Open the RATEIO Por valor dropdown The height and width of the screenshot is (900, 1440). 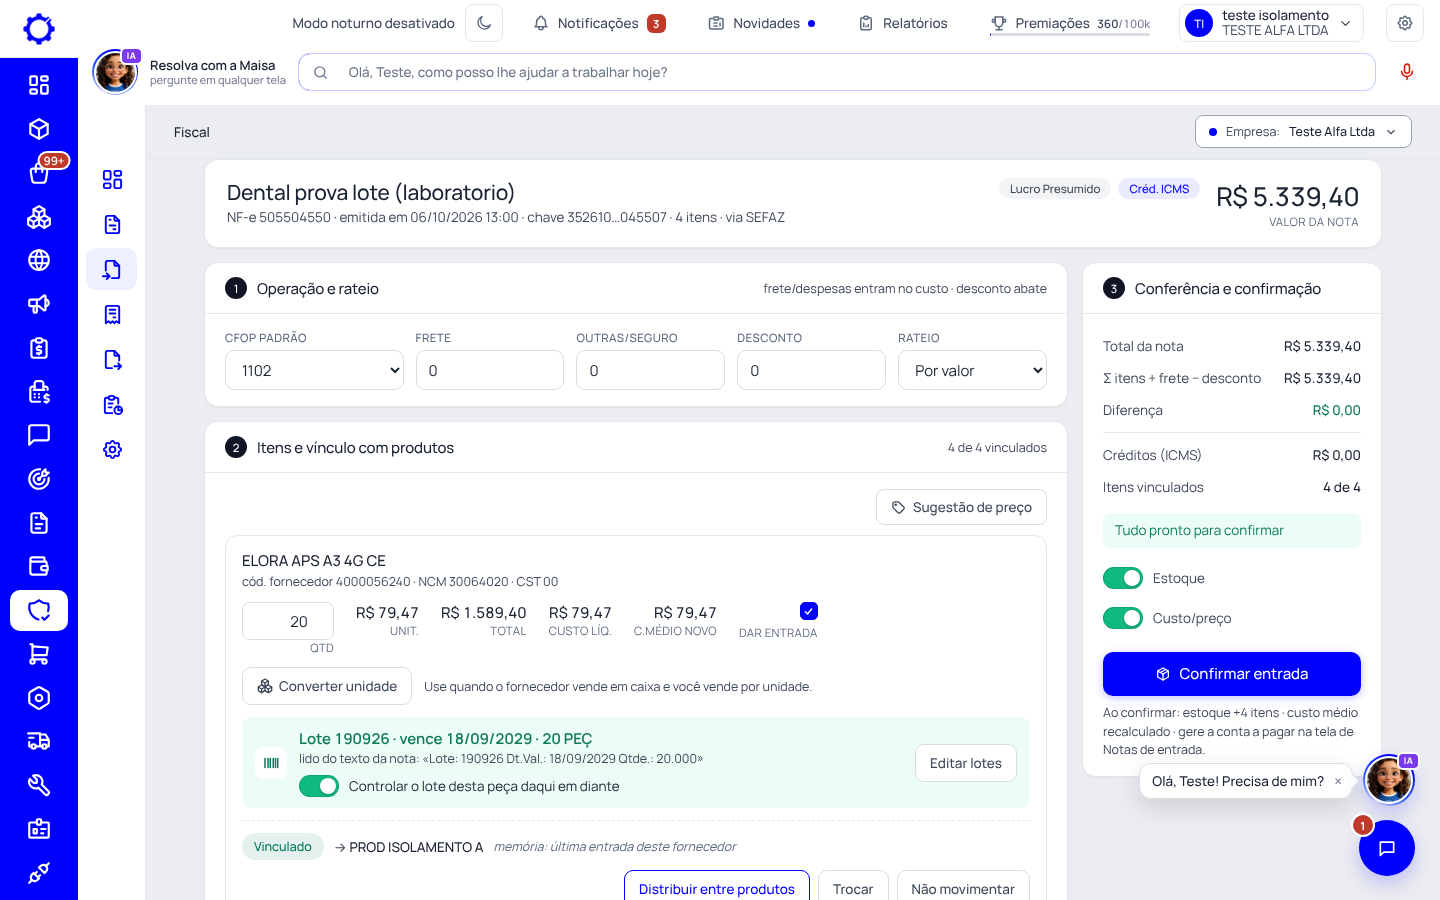972,370
